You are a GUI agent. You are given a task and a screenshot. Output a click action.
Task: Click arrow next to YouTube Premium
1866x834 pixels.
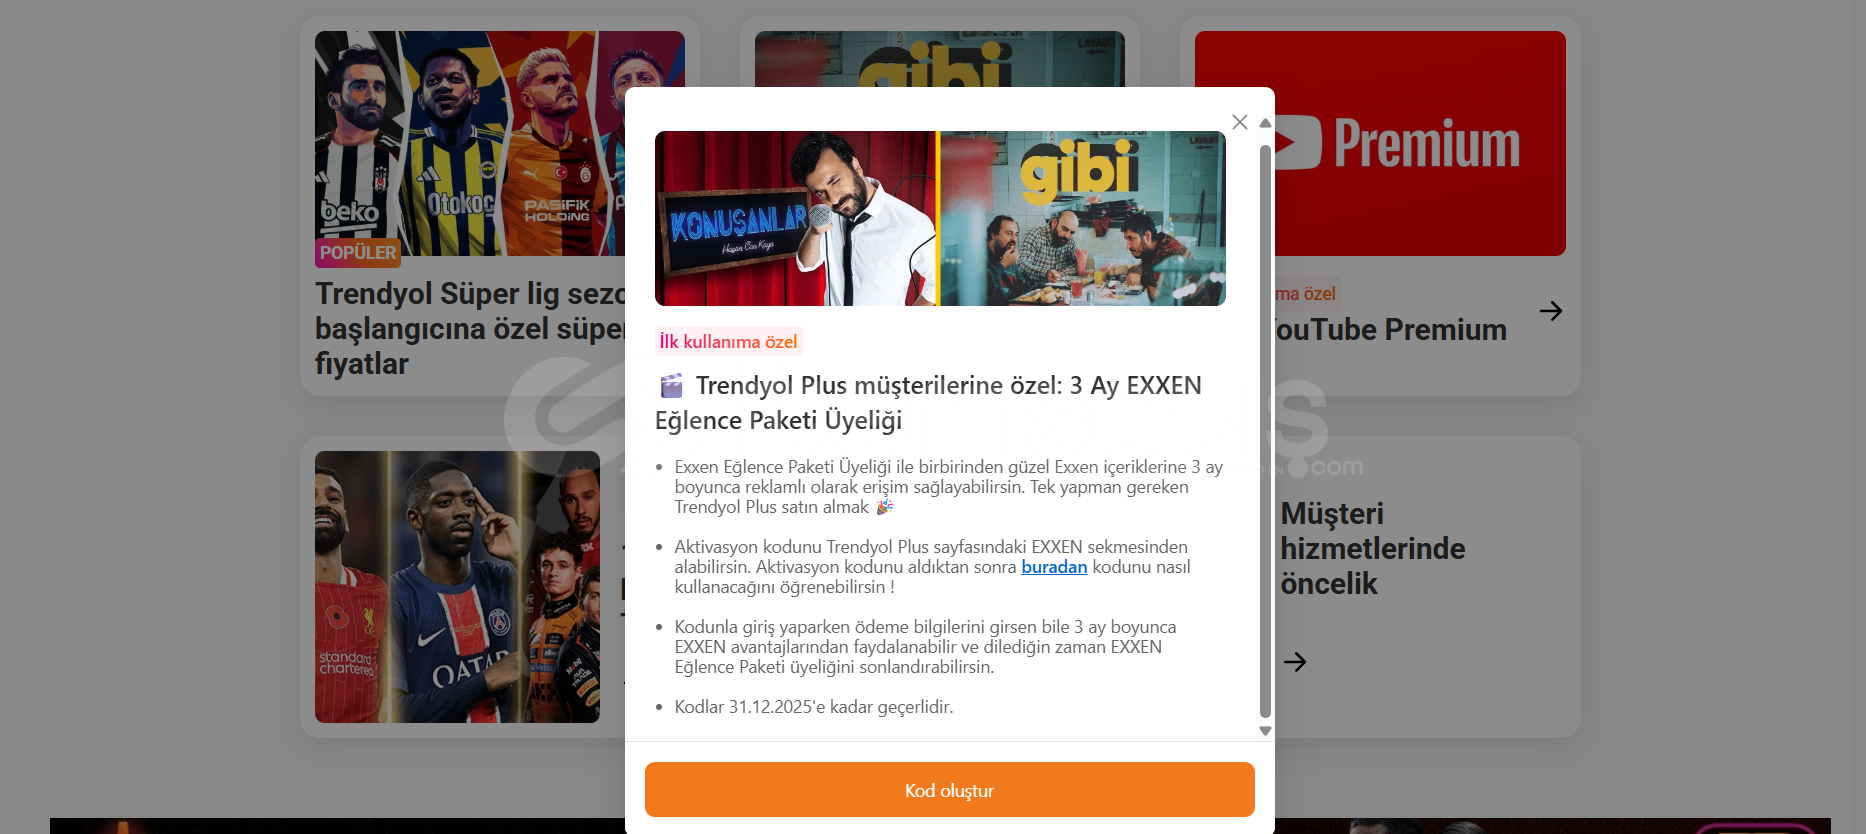[x=1551, y=311]
